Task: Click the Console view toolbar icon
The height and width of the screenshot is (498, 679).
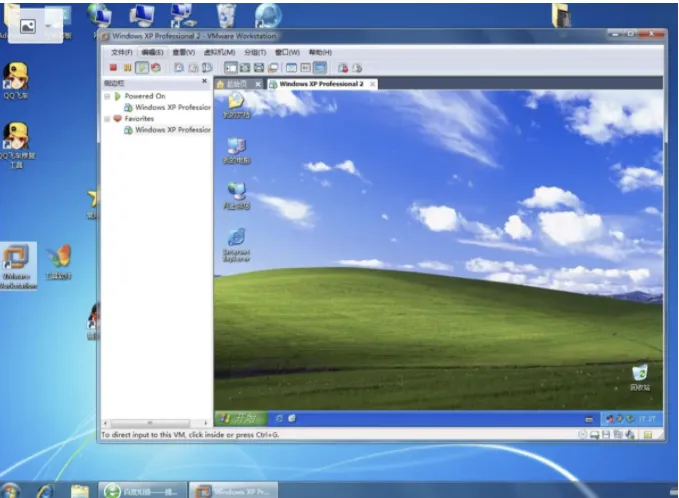Action: (320, 68)
